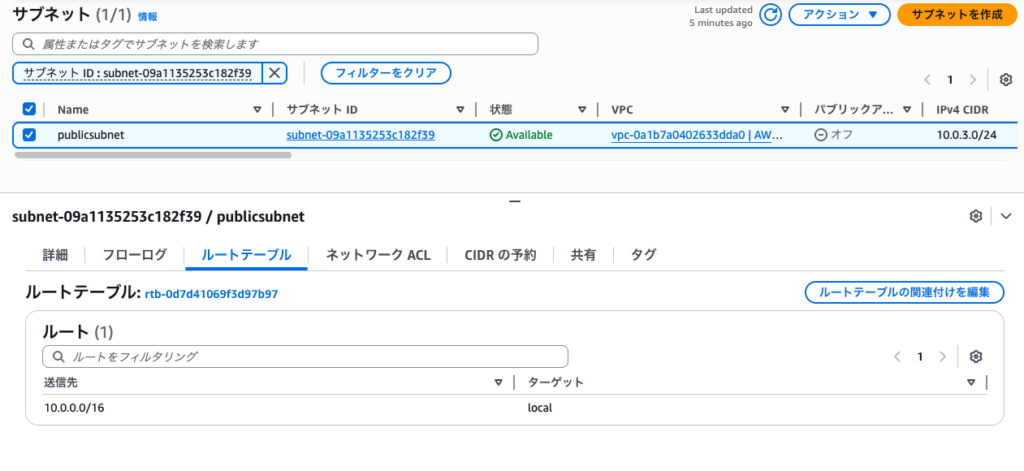Click the refresh icon next to Last updated
Screen dimensions: 1024x471
[x=770, y=15]
